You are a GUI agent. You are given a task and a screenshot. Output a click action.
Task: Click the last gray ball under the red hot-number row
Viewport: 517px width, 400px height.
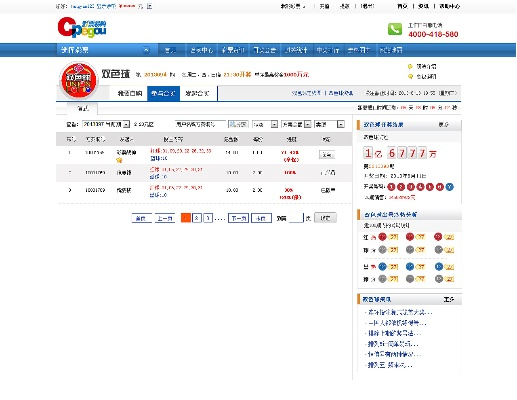439,250
